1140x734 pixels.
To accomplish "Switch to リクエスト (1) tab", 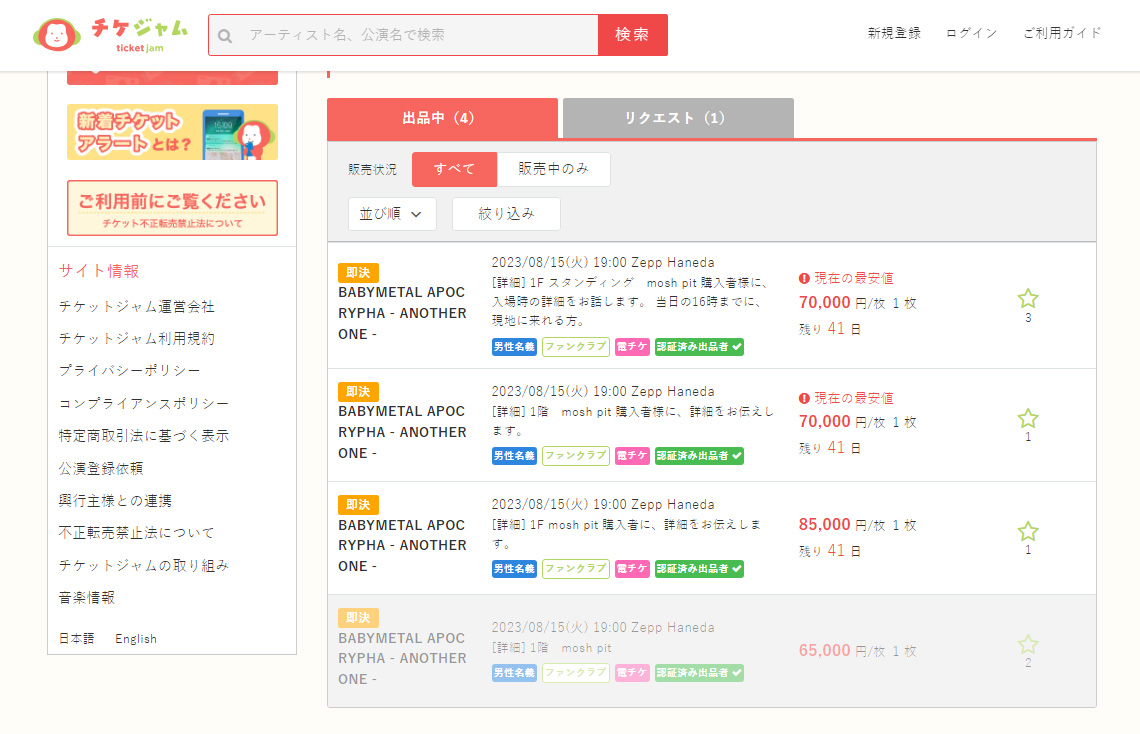I will [678, 118].
